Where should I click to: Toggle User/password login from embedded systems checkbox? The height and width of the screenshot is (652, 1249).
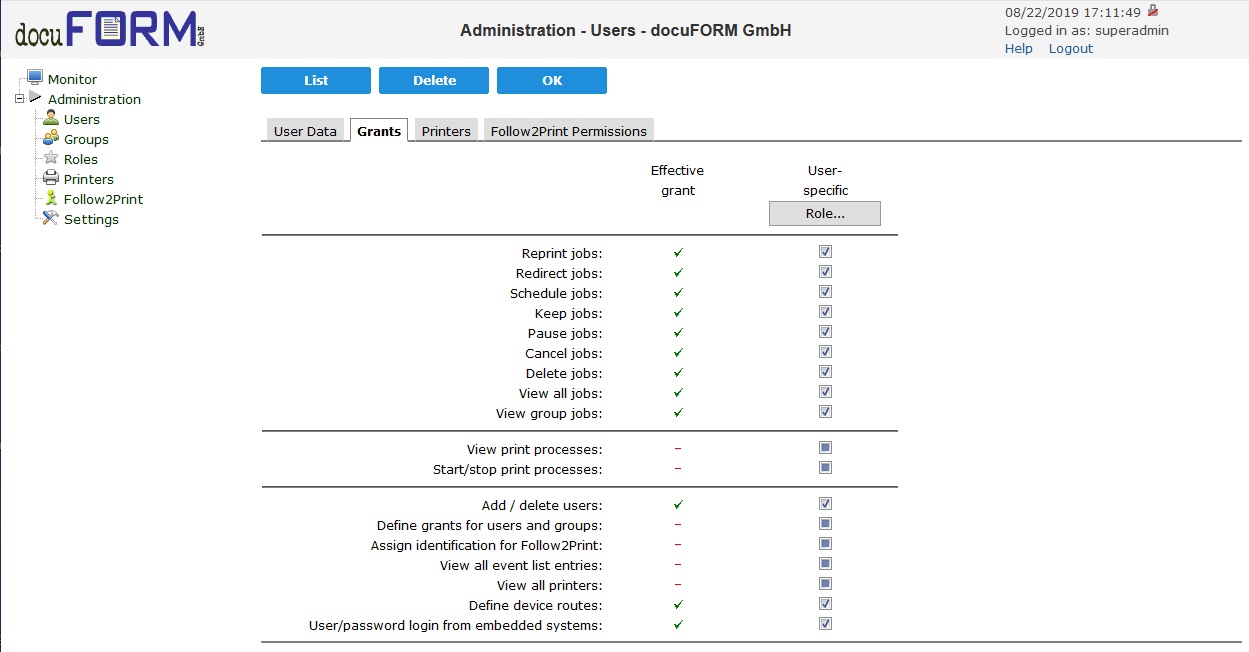pyautogui.click(x=825, y=624)
